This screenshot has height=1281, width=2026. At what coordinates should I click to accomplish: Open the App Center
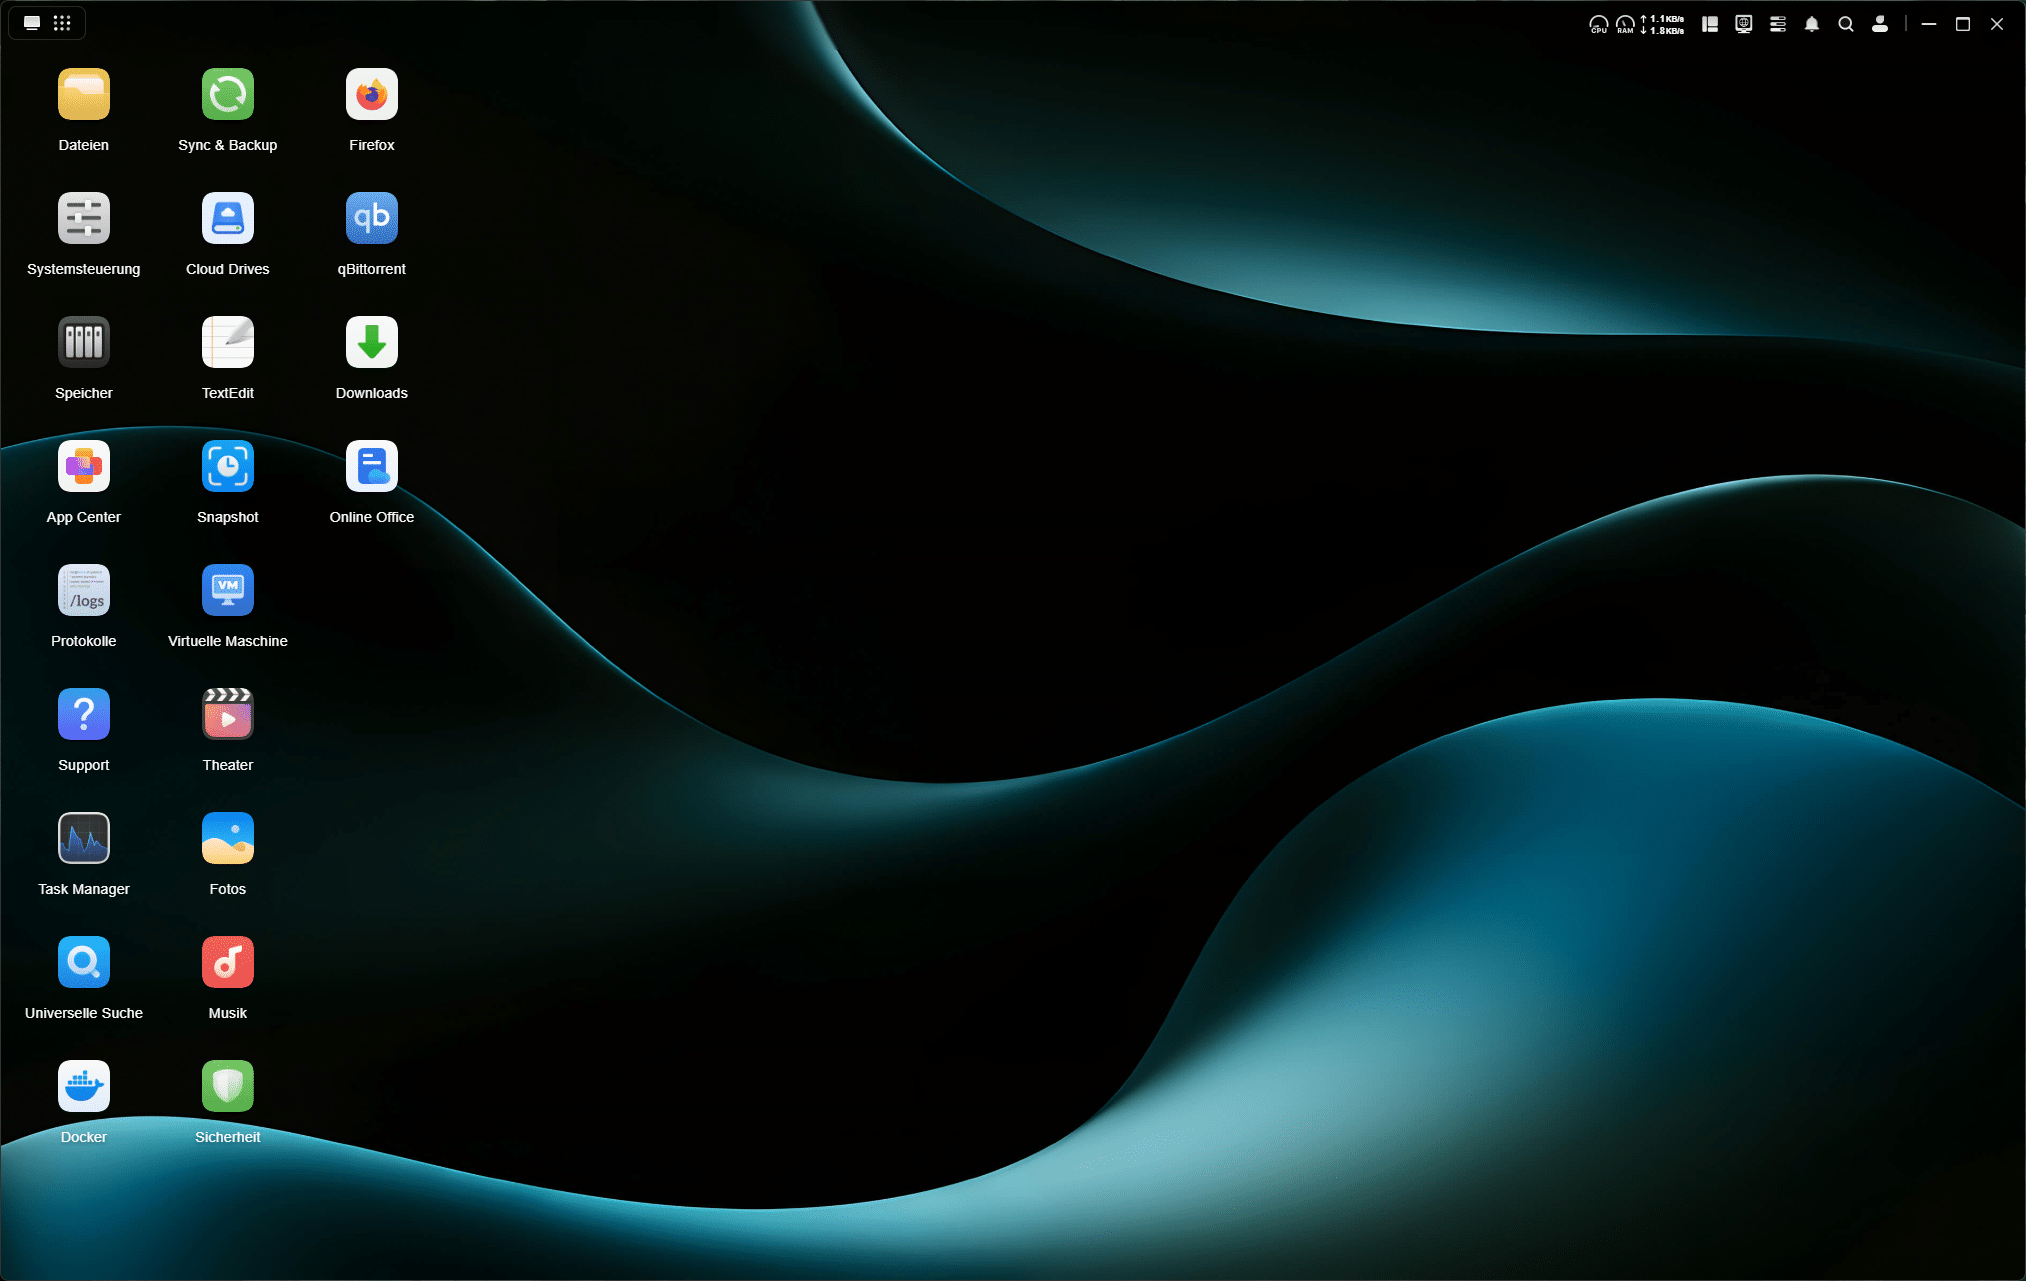(84, 467)
